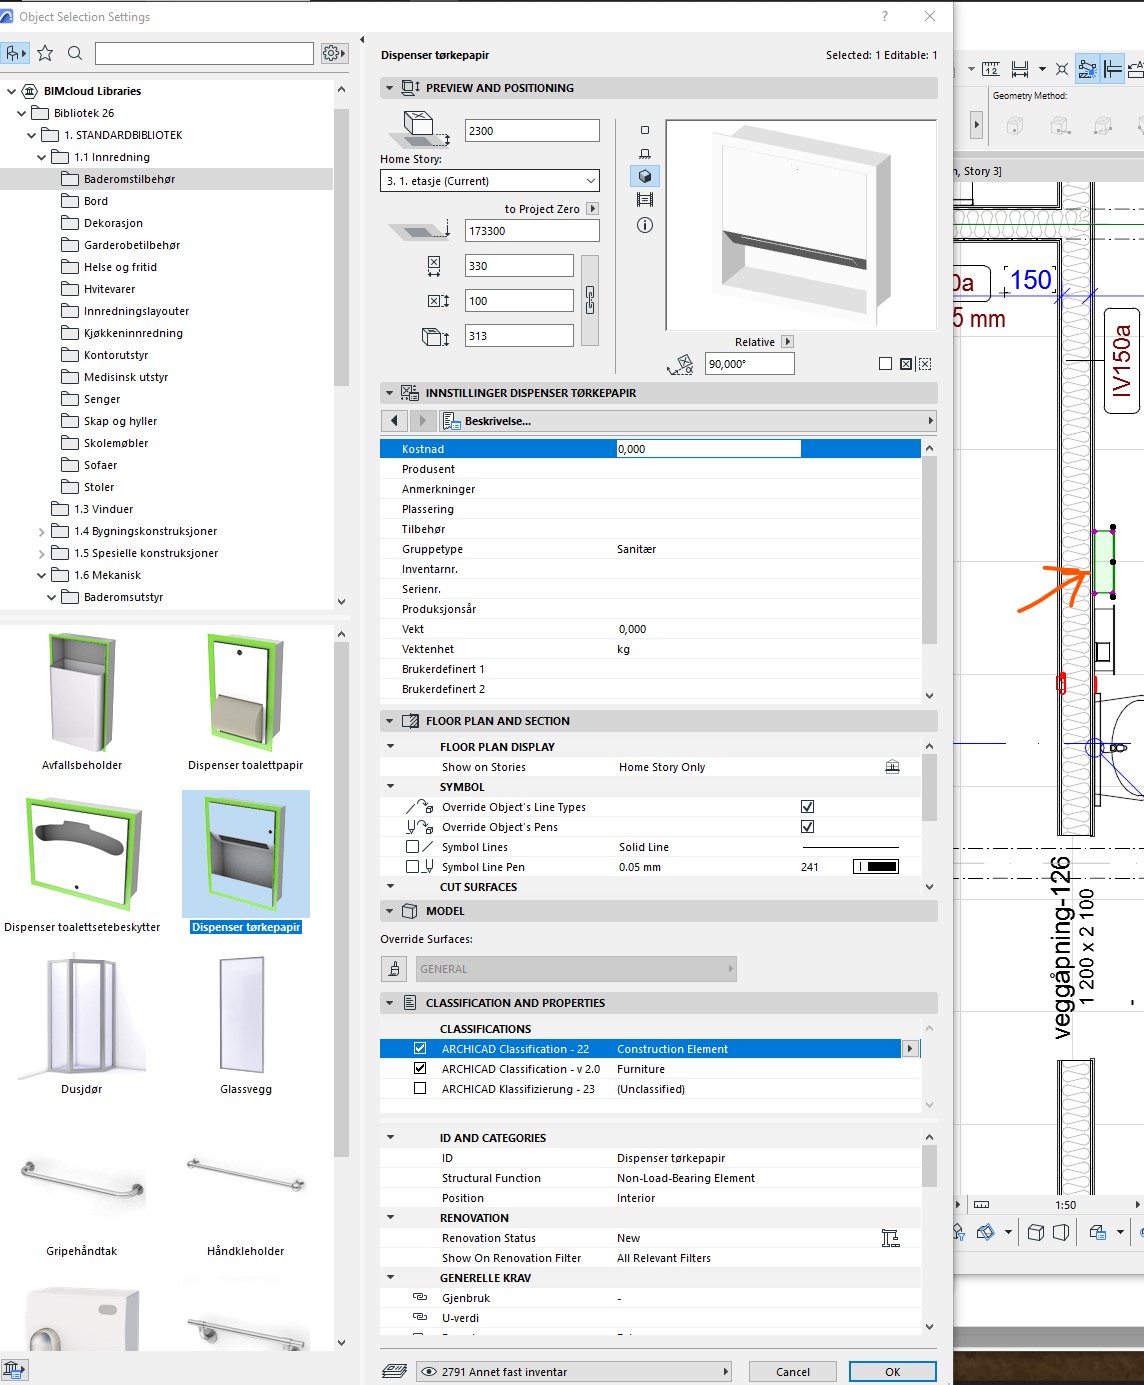Collapse the Preview and Positioning panel
Screen dimensions: 1144x1385
(389, 88)
